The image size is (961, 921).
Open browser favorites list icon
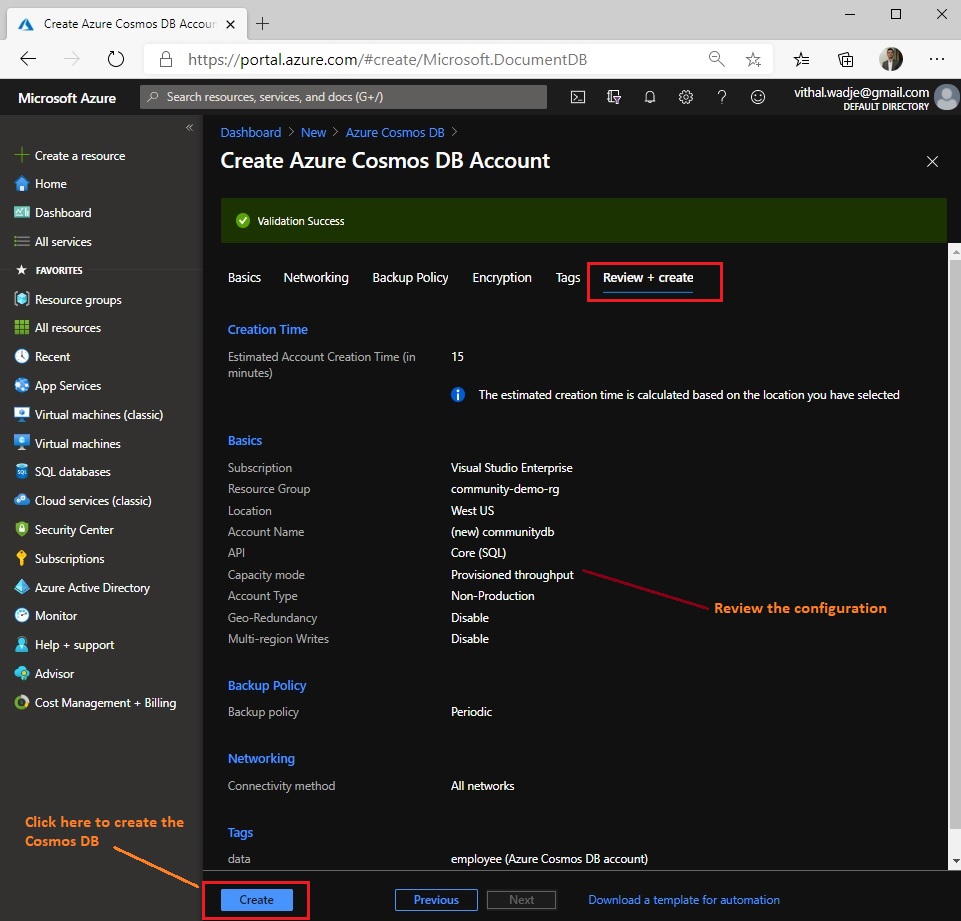point(801,59)
